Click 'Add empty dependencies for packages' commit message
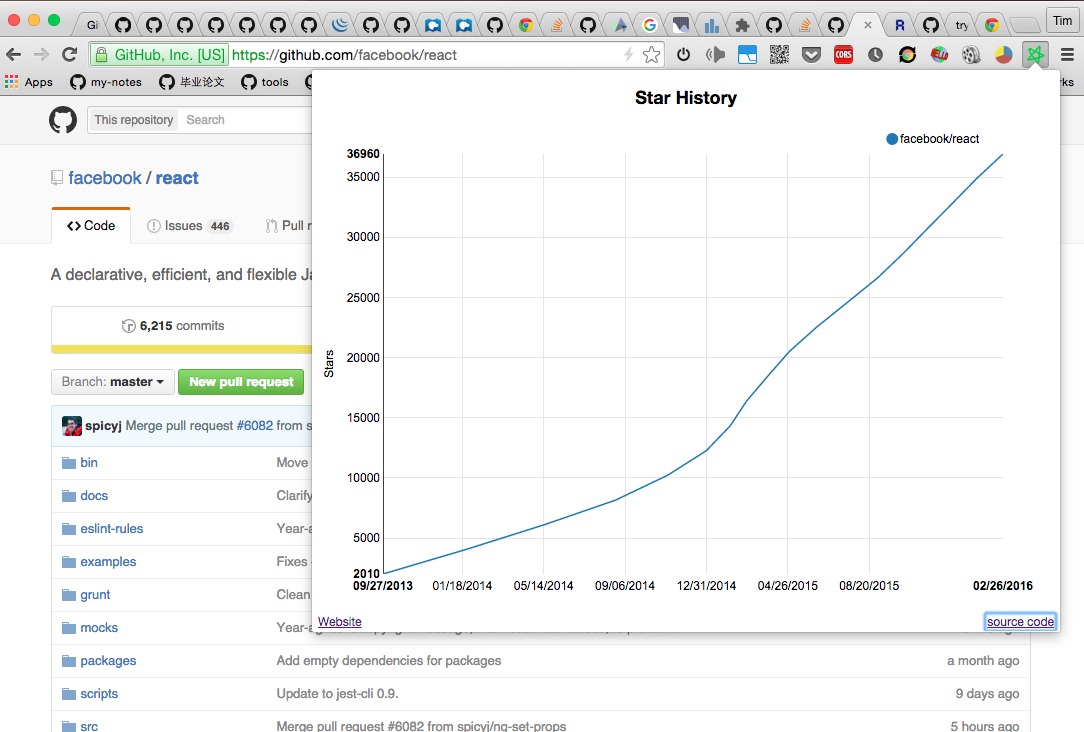This screenshot has width=1084, height=732. point(389,661)
